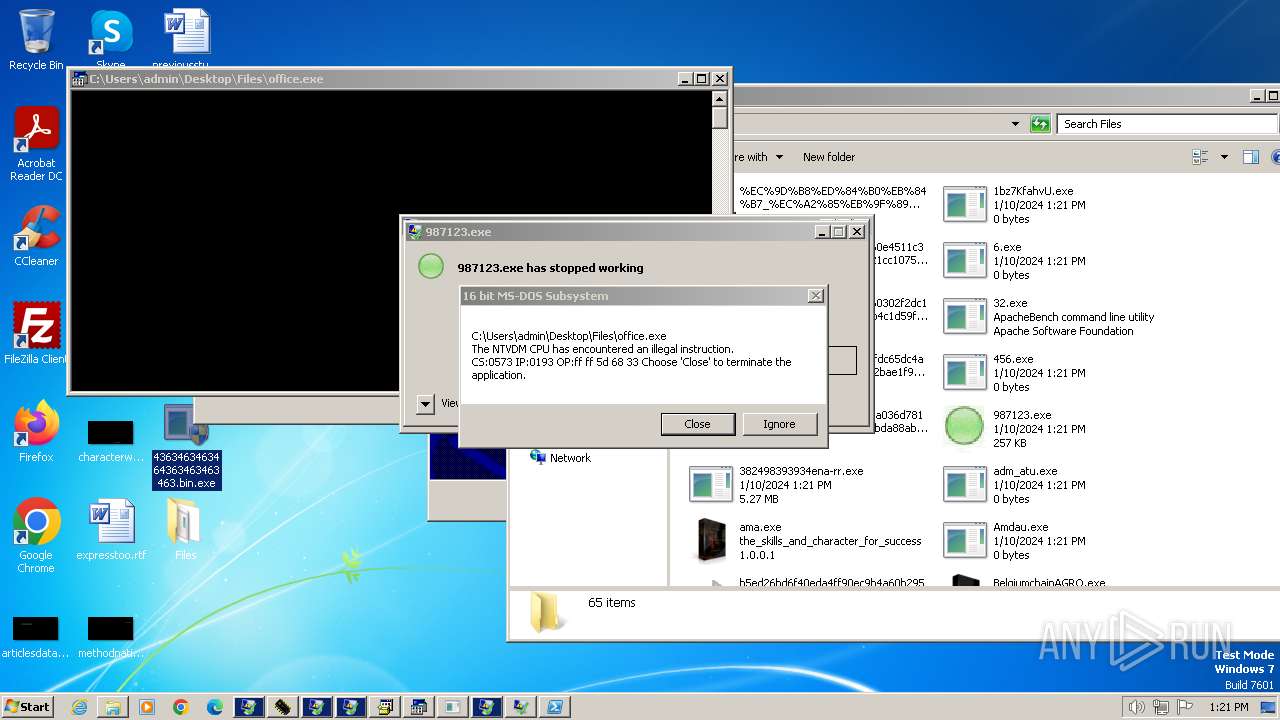The image size is (1280, 720).
Task: Click the network icon in system tray
Action: (1160, 707)
